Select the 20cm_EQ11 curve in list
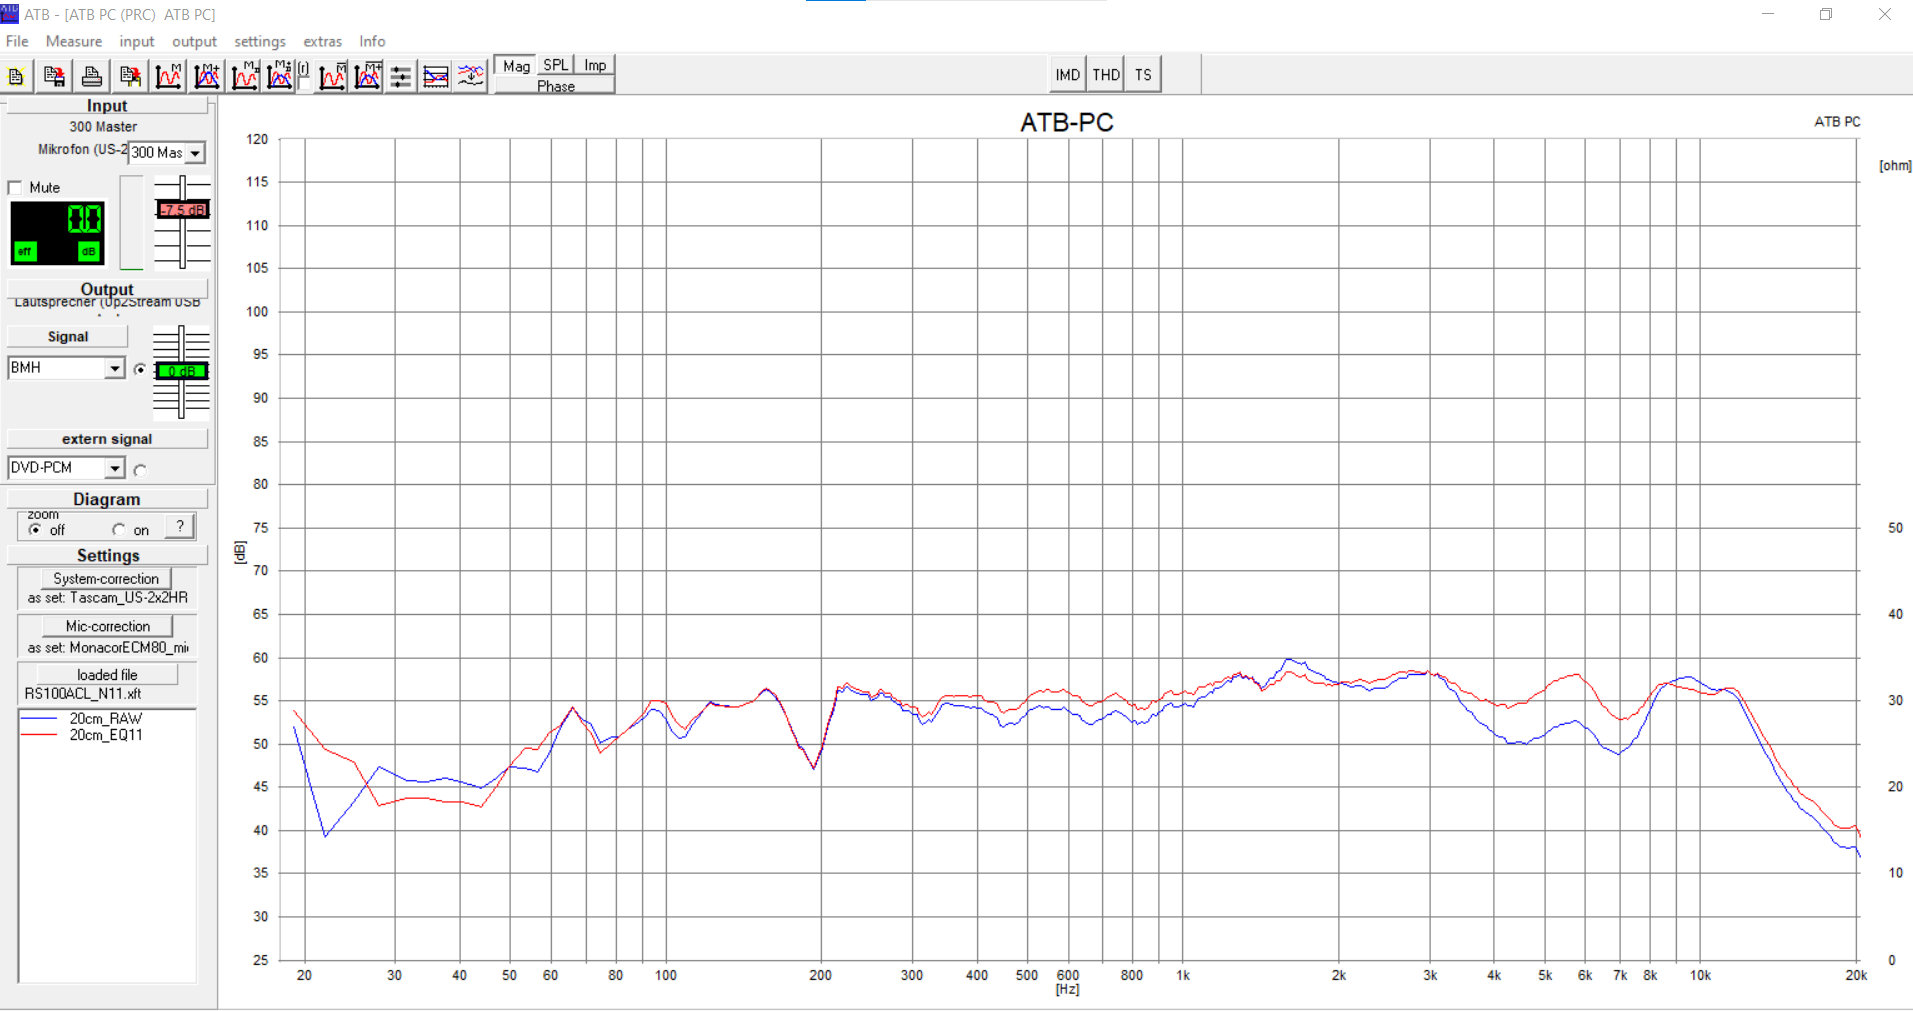Image resolution: width=1913 pixels, height=1011 pixels. [105, 735]
